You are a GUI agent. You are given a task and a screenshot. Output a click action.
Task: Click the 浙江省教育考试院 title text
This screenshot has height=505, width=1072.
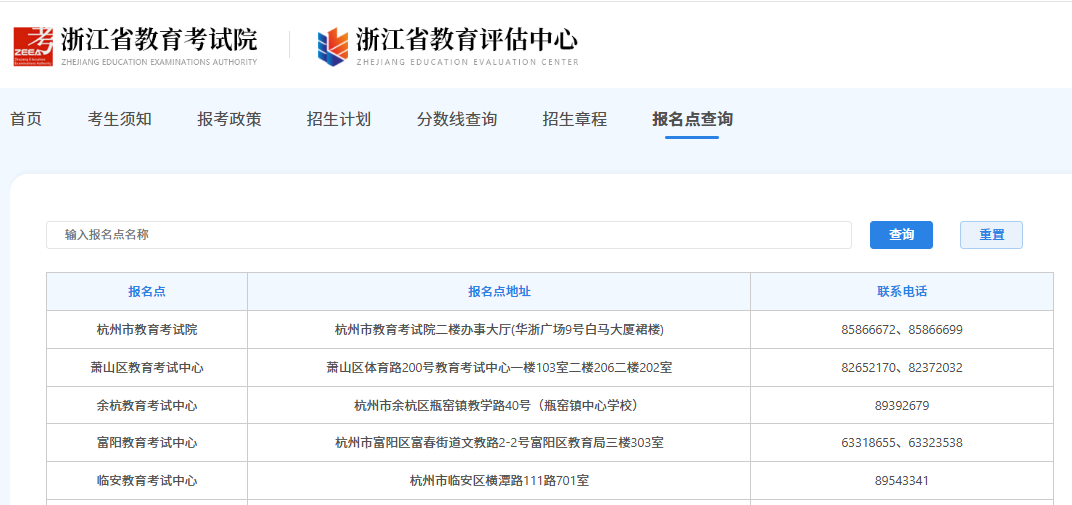click(159, 40)
